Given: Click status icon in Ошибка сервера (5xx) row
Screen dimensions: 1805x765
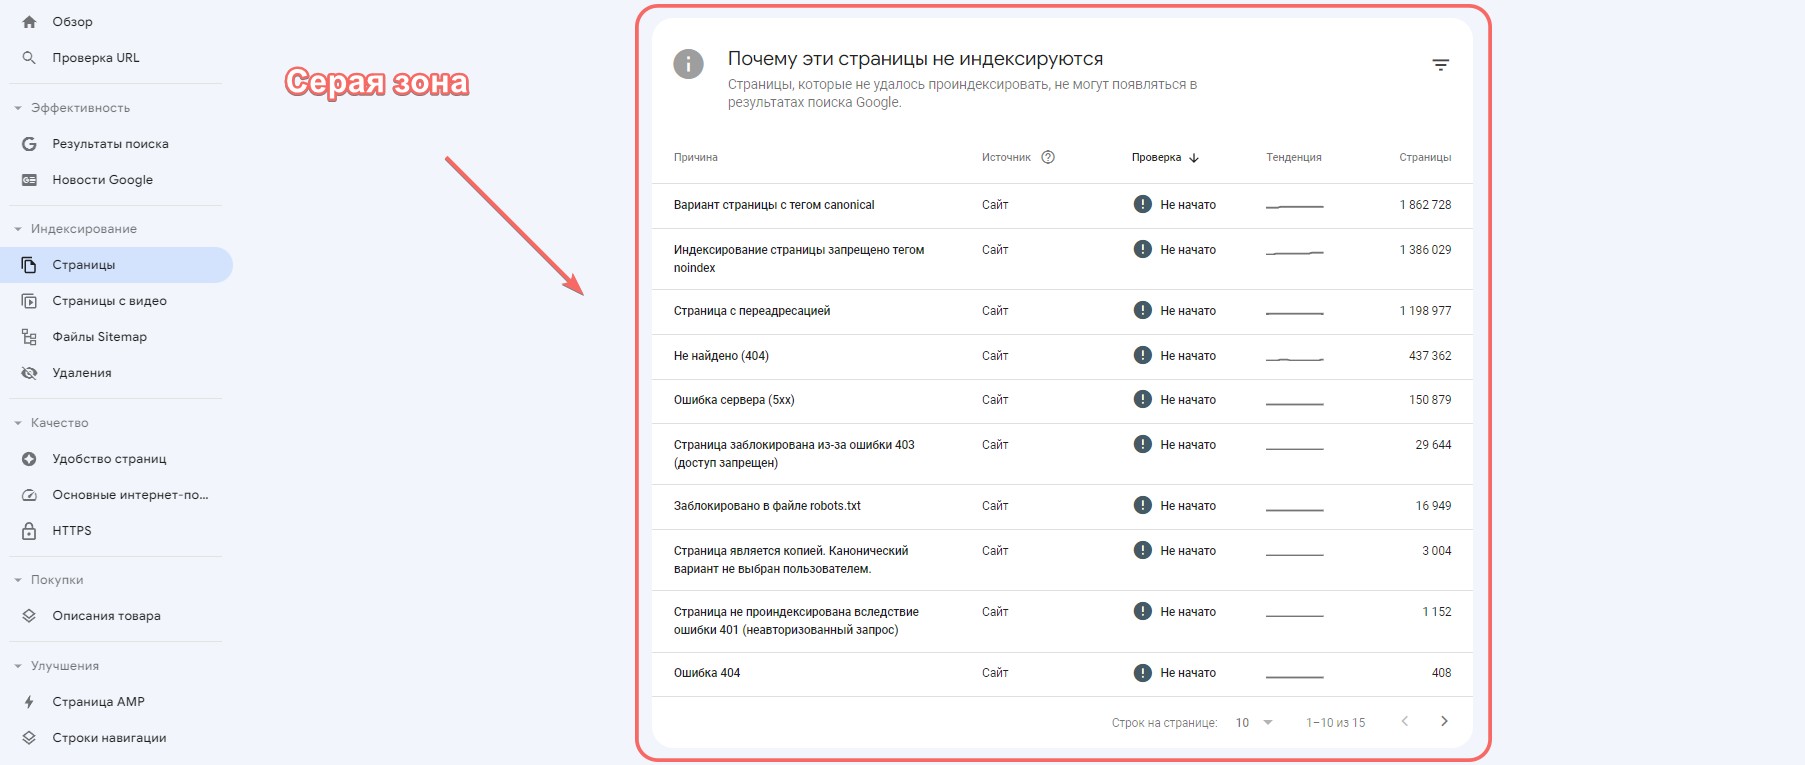Looking at the screenshot, I should point(1143,399).
